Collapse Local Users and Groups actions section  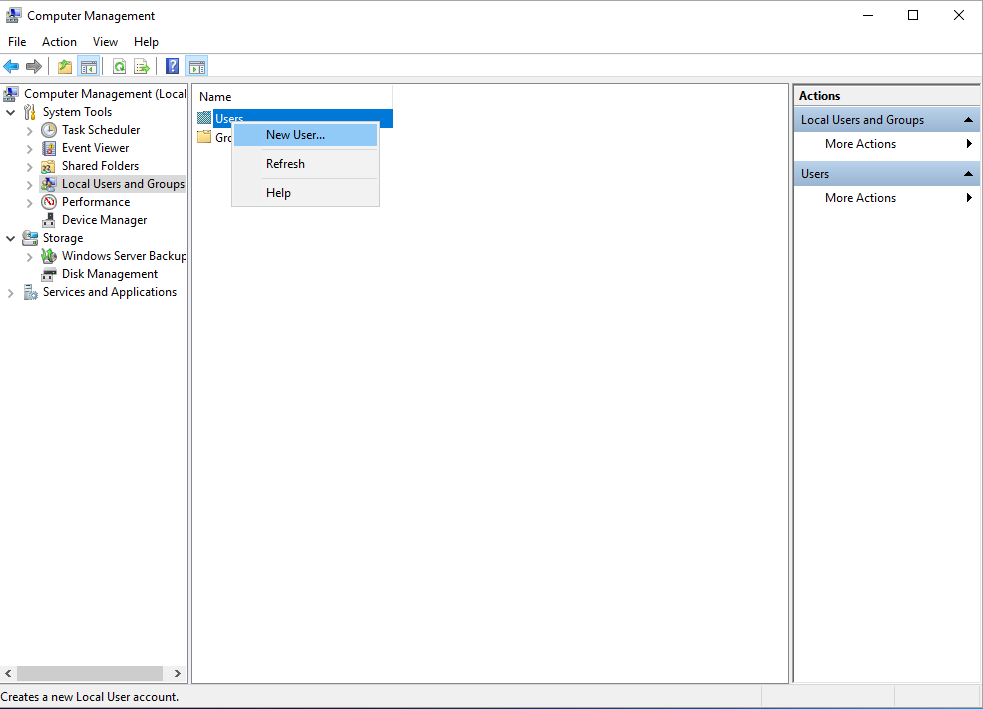(968, 120)
